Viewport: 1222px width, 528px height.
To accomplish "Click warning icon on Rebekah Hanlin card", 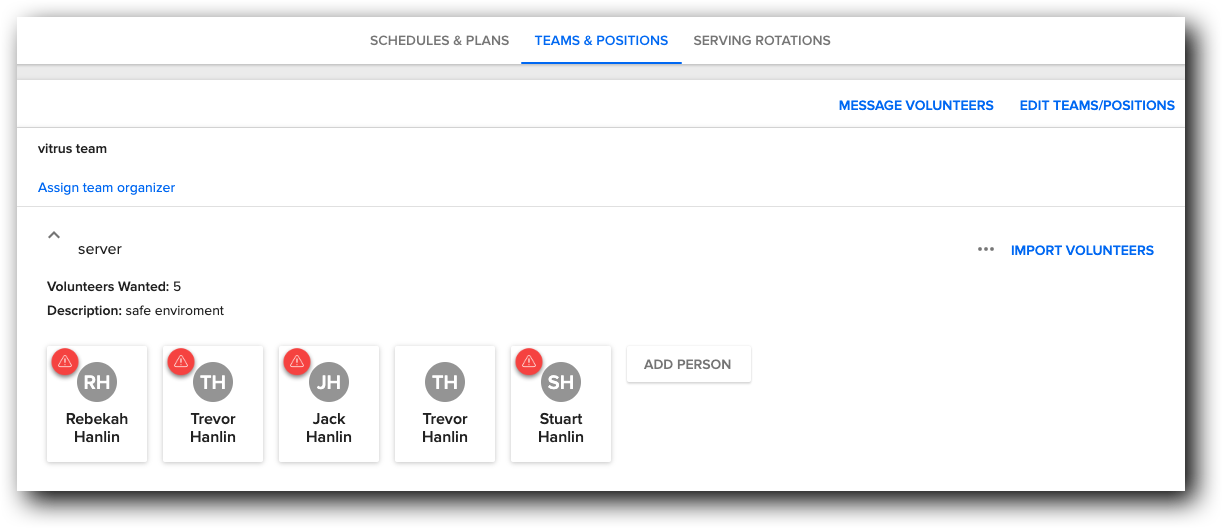I will (64, 361).
